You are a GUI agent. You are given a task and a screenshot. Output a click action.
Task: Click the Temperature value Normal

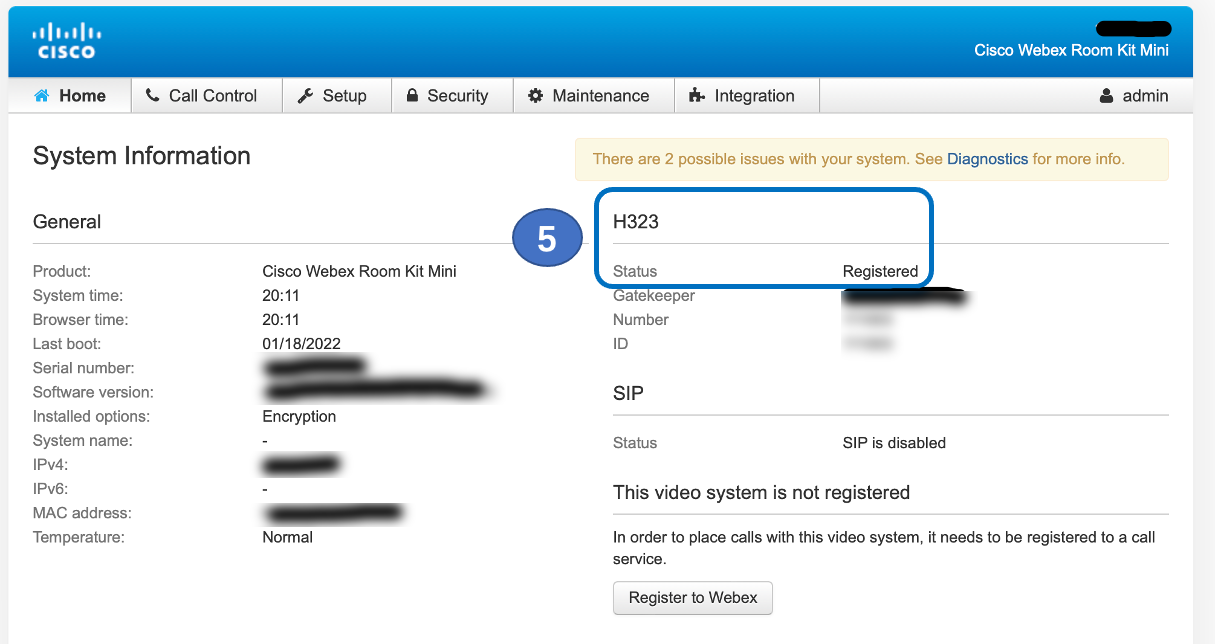click(287, 537)
